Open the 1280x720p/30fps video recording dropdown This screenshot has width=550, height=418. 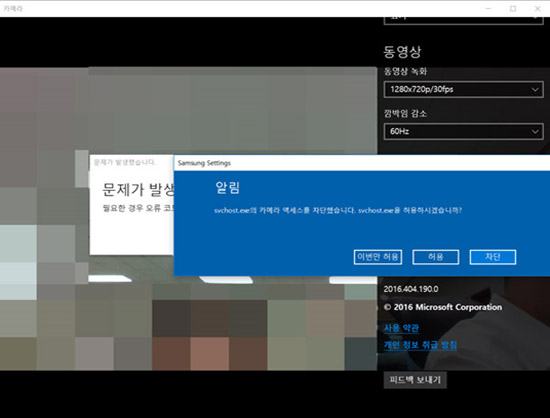[464, 89]
